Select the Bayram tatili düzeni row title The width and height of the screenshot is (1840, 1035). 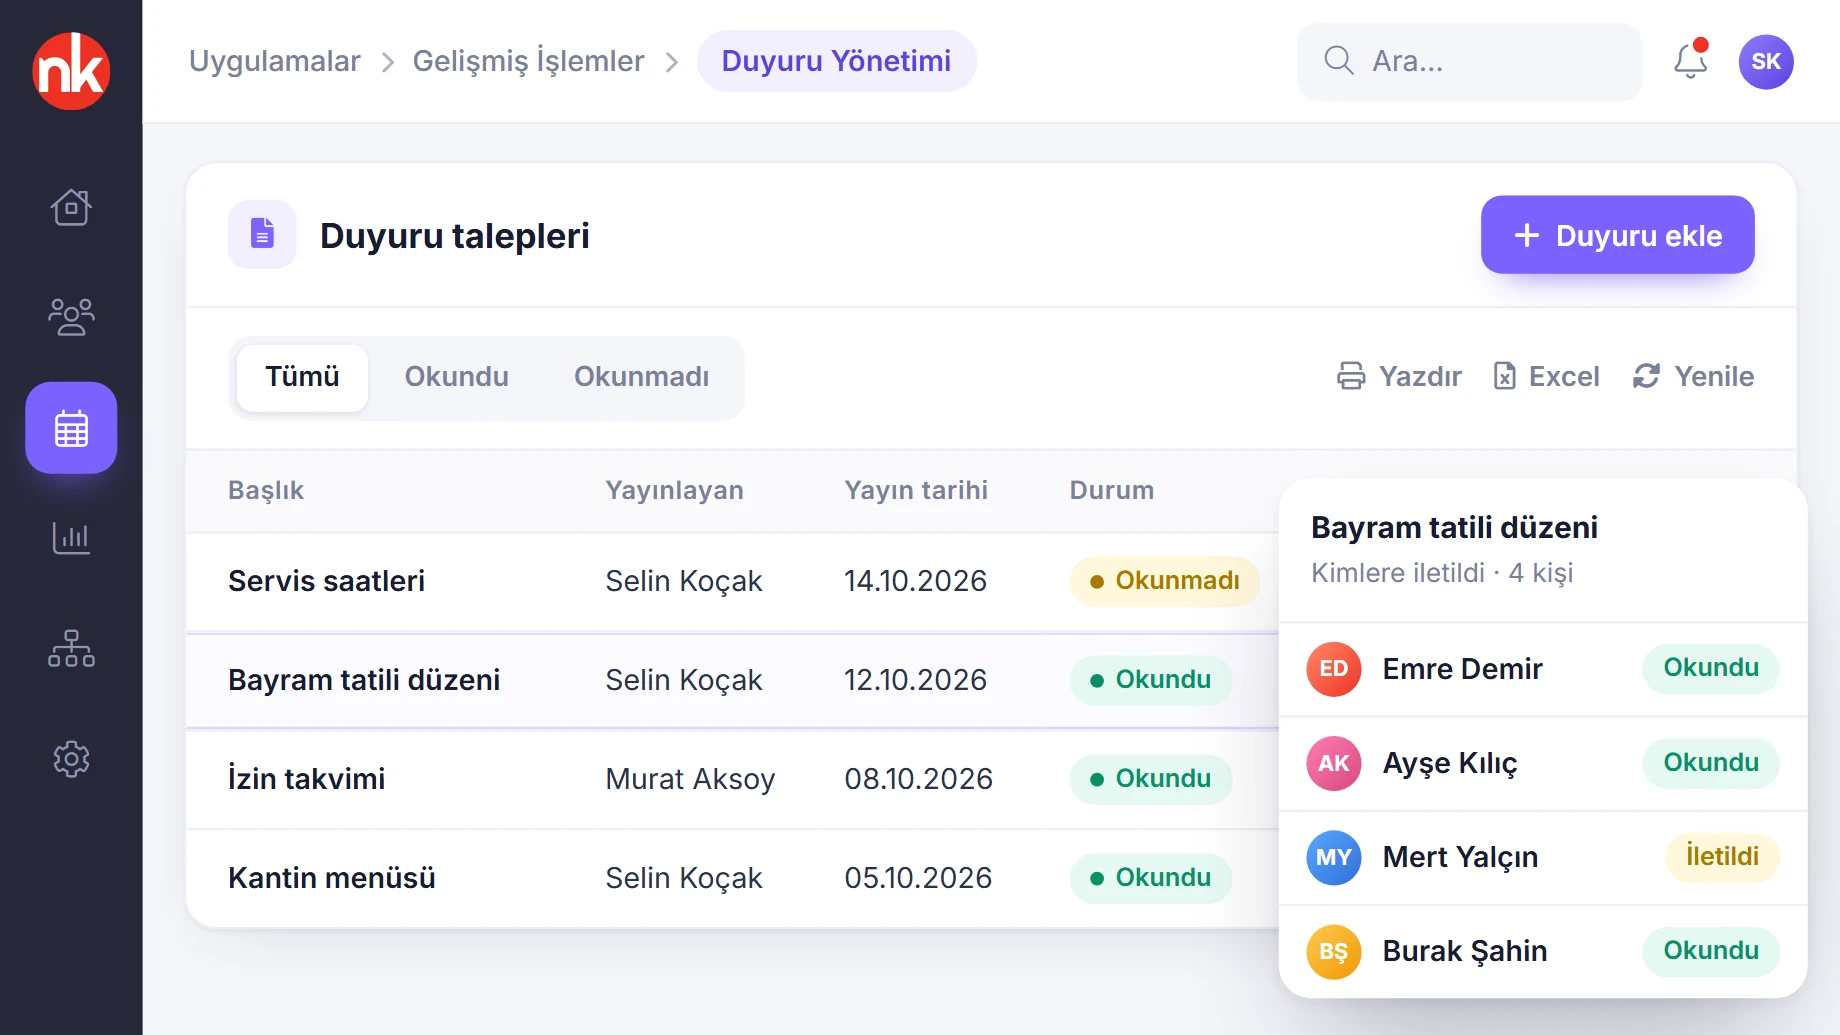point(364,680)
